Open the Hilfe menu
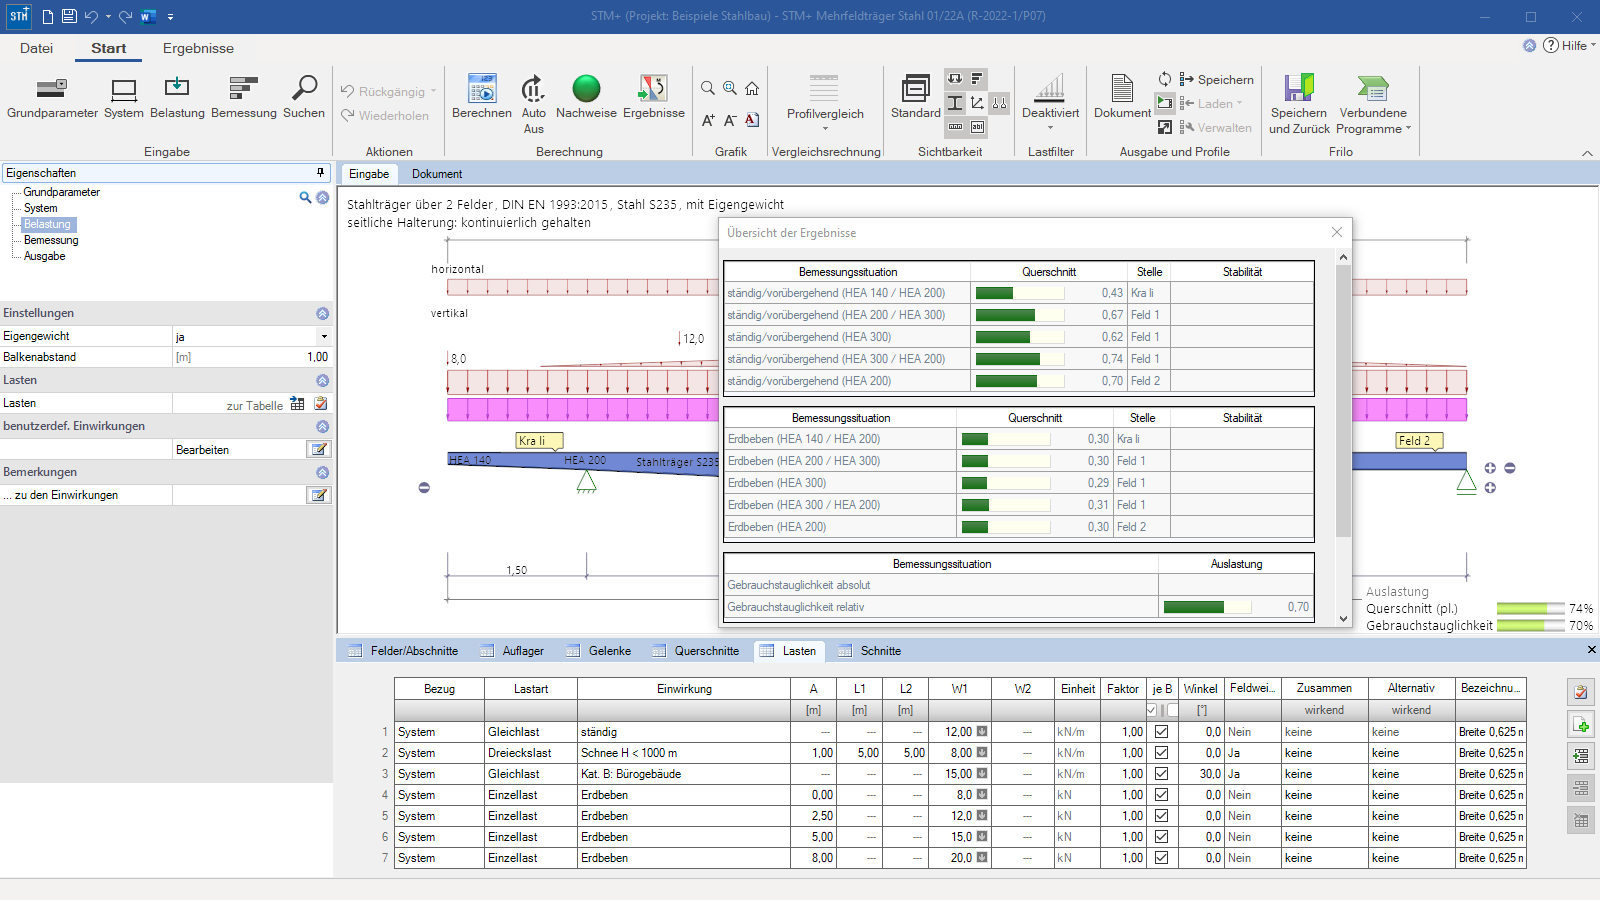1600x900 pixels. pos(1568,45)
